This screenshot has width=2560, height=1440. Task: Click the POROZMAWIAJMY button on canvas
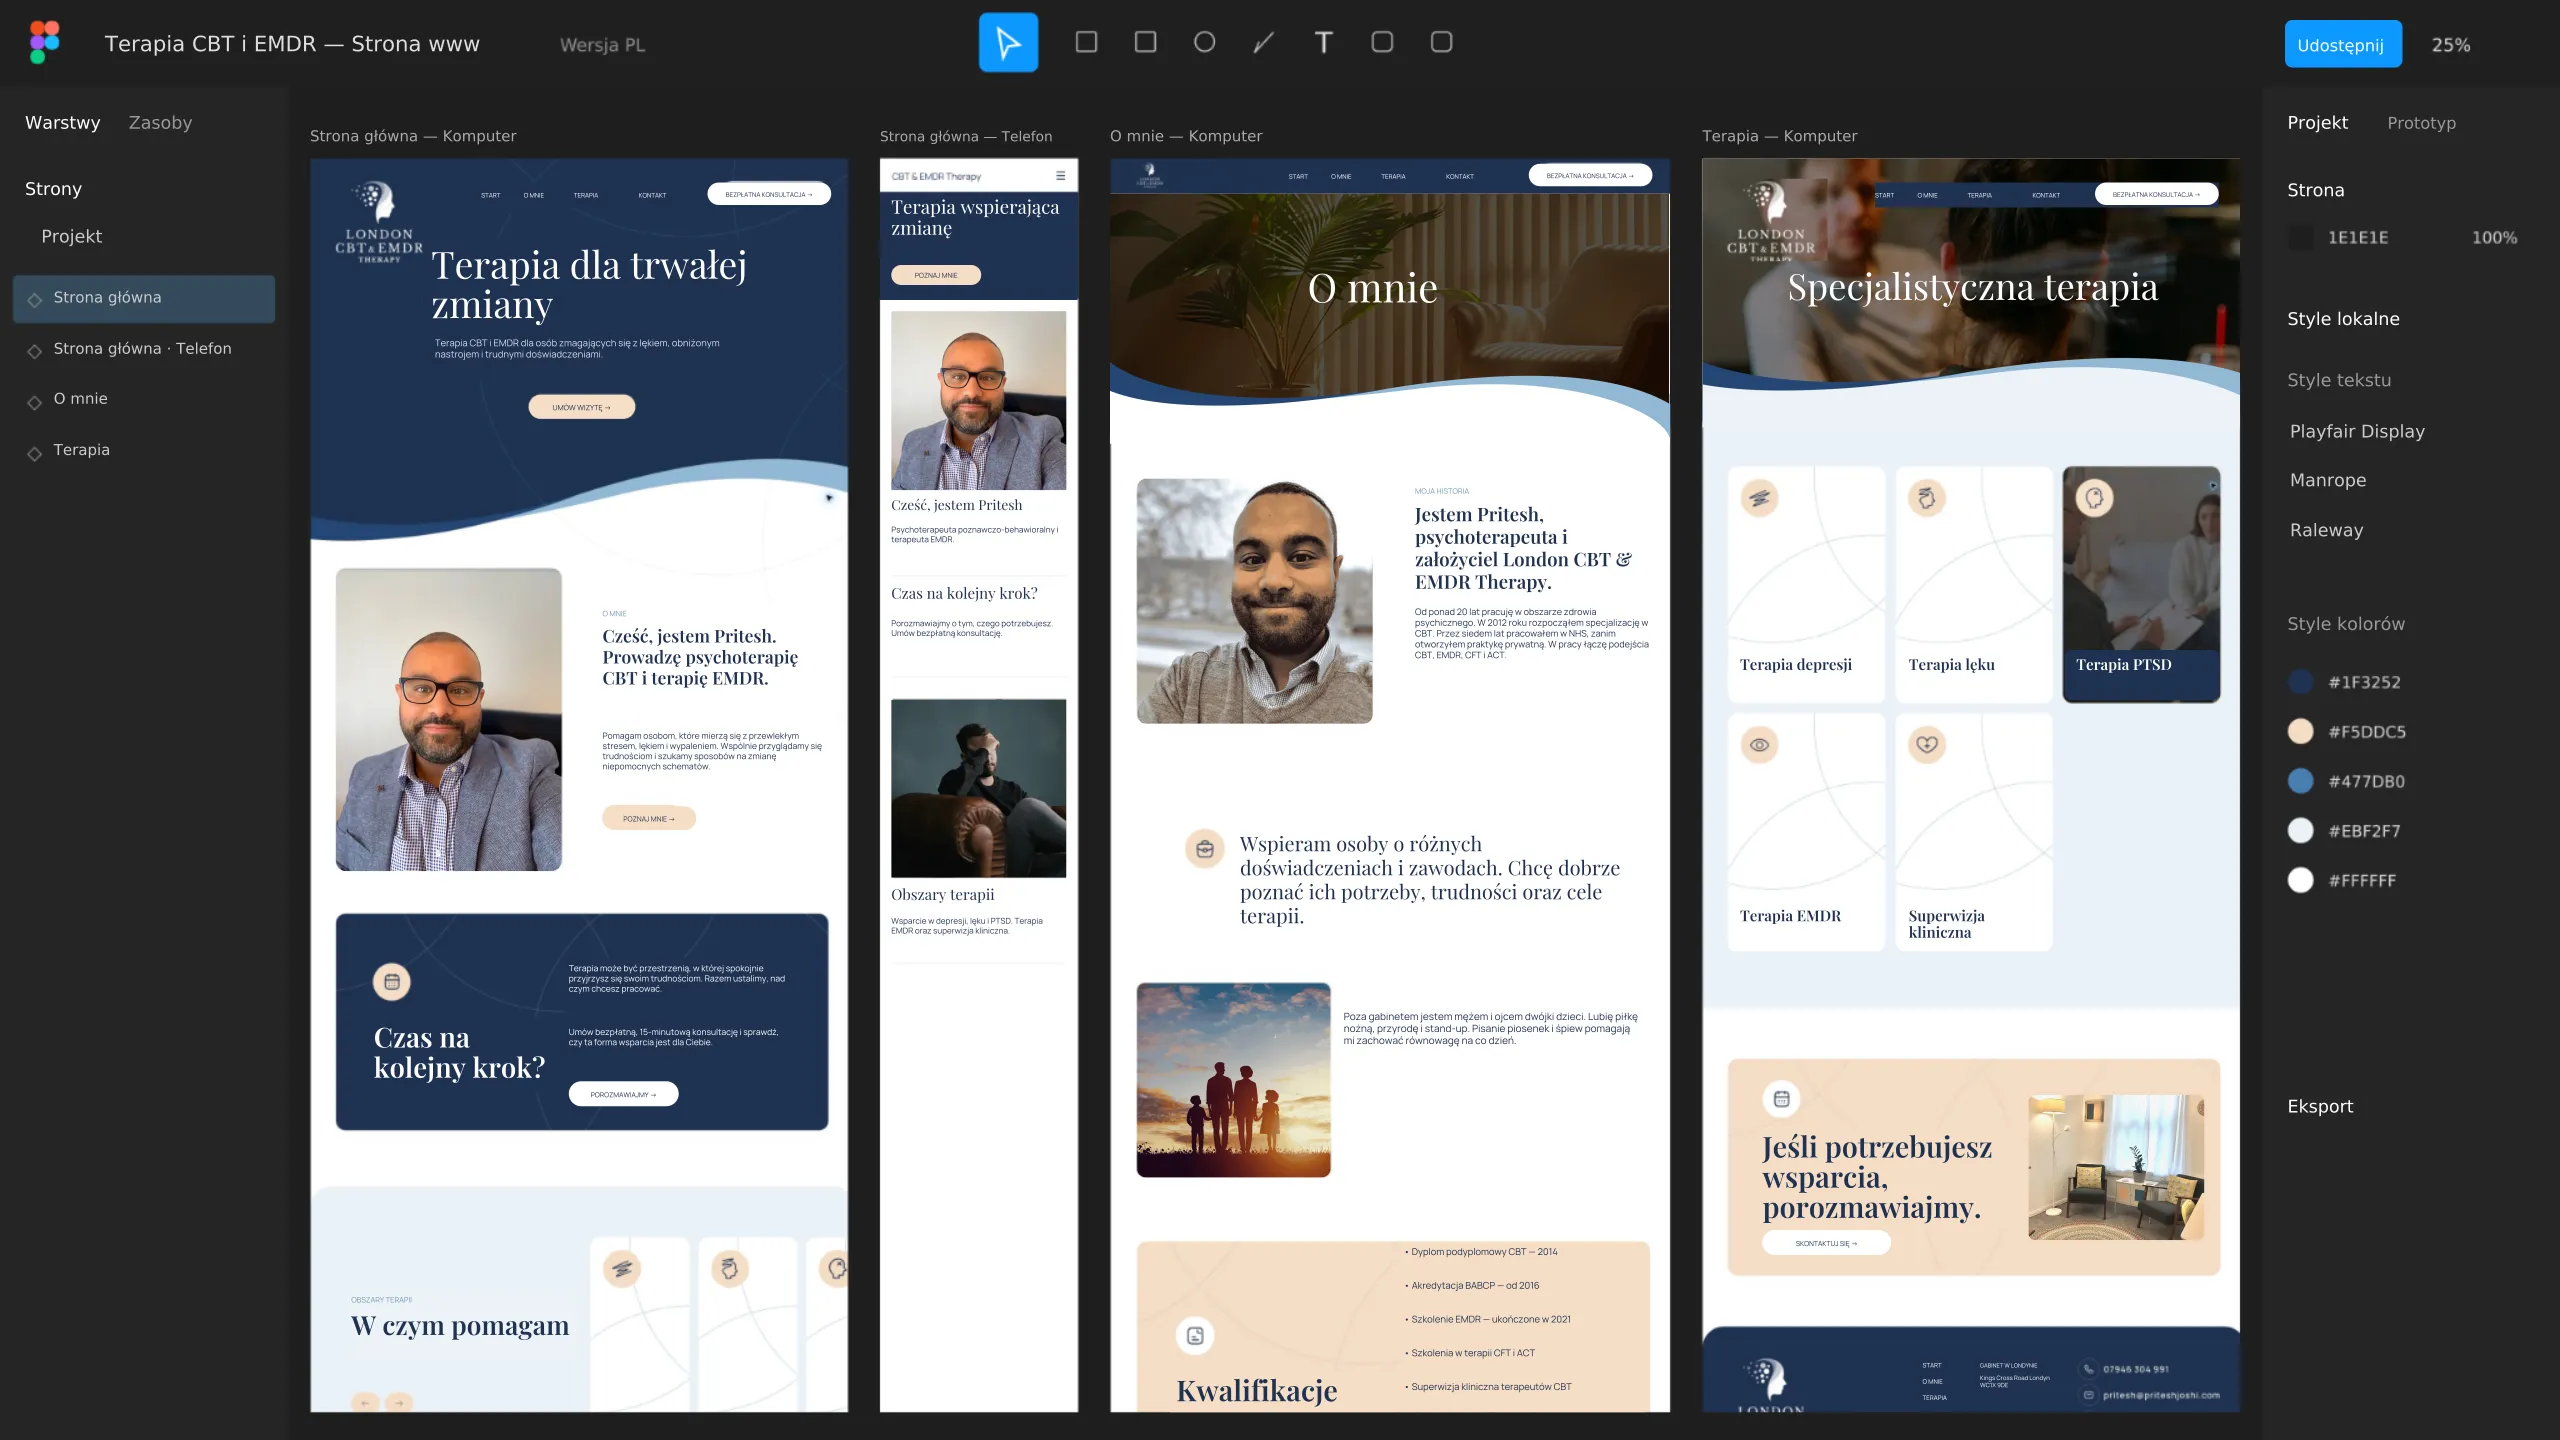coord(623,1094)
